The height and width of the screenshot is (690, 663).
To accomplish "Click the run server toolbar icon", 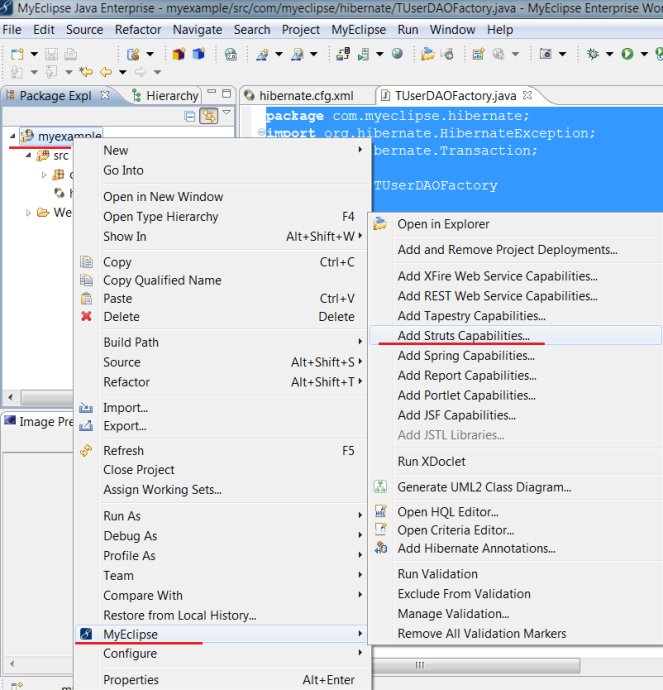I will (363, 54).
